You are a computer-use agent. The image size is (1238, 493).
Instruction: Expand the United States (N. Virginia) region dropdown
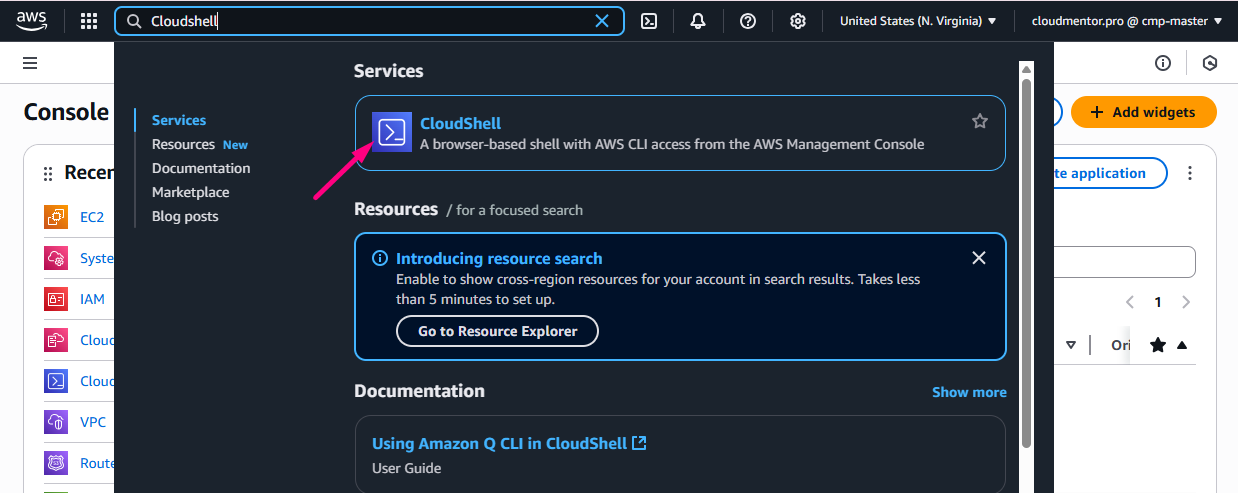point(917,21)
